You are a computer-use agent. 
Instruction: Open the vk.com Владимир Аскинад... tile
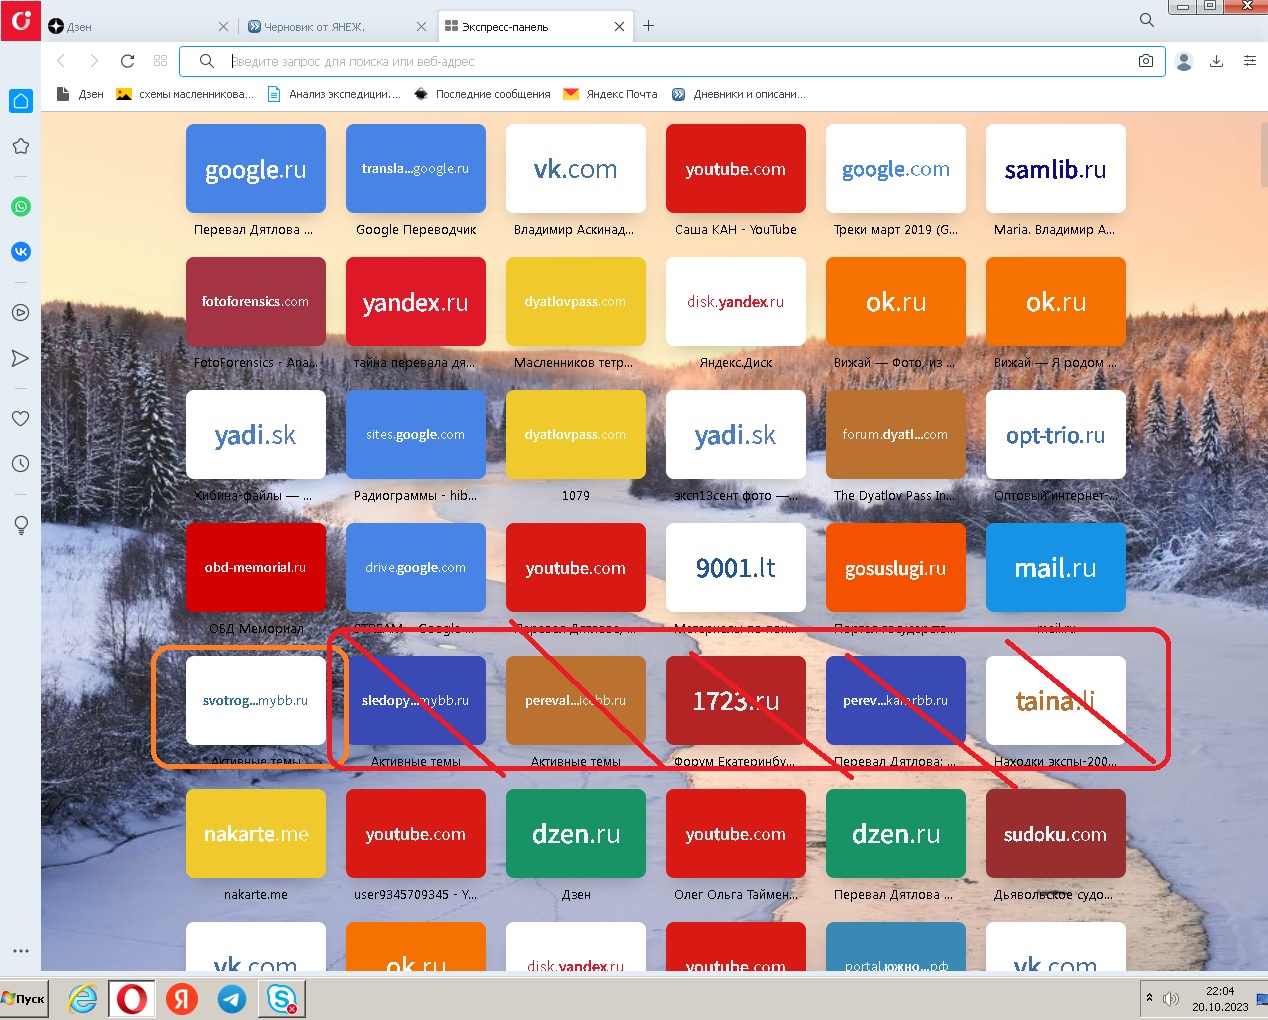pyautogui.click(x=576, y=168)
